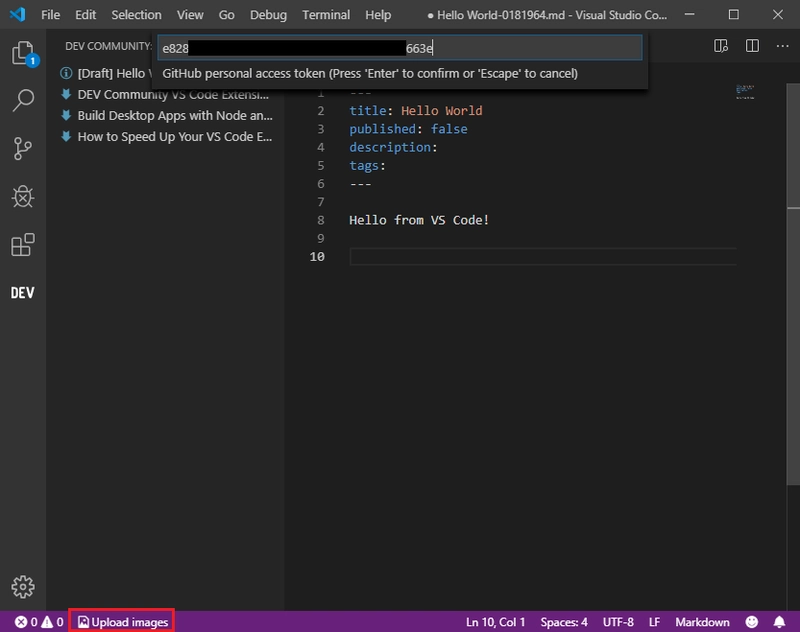The width and height of the screenshot is (800, 632).
Task: Click the warnings count in status bar
Action: point(53,622)
